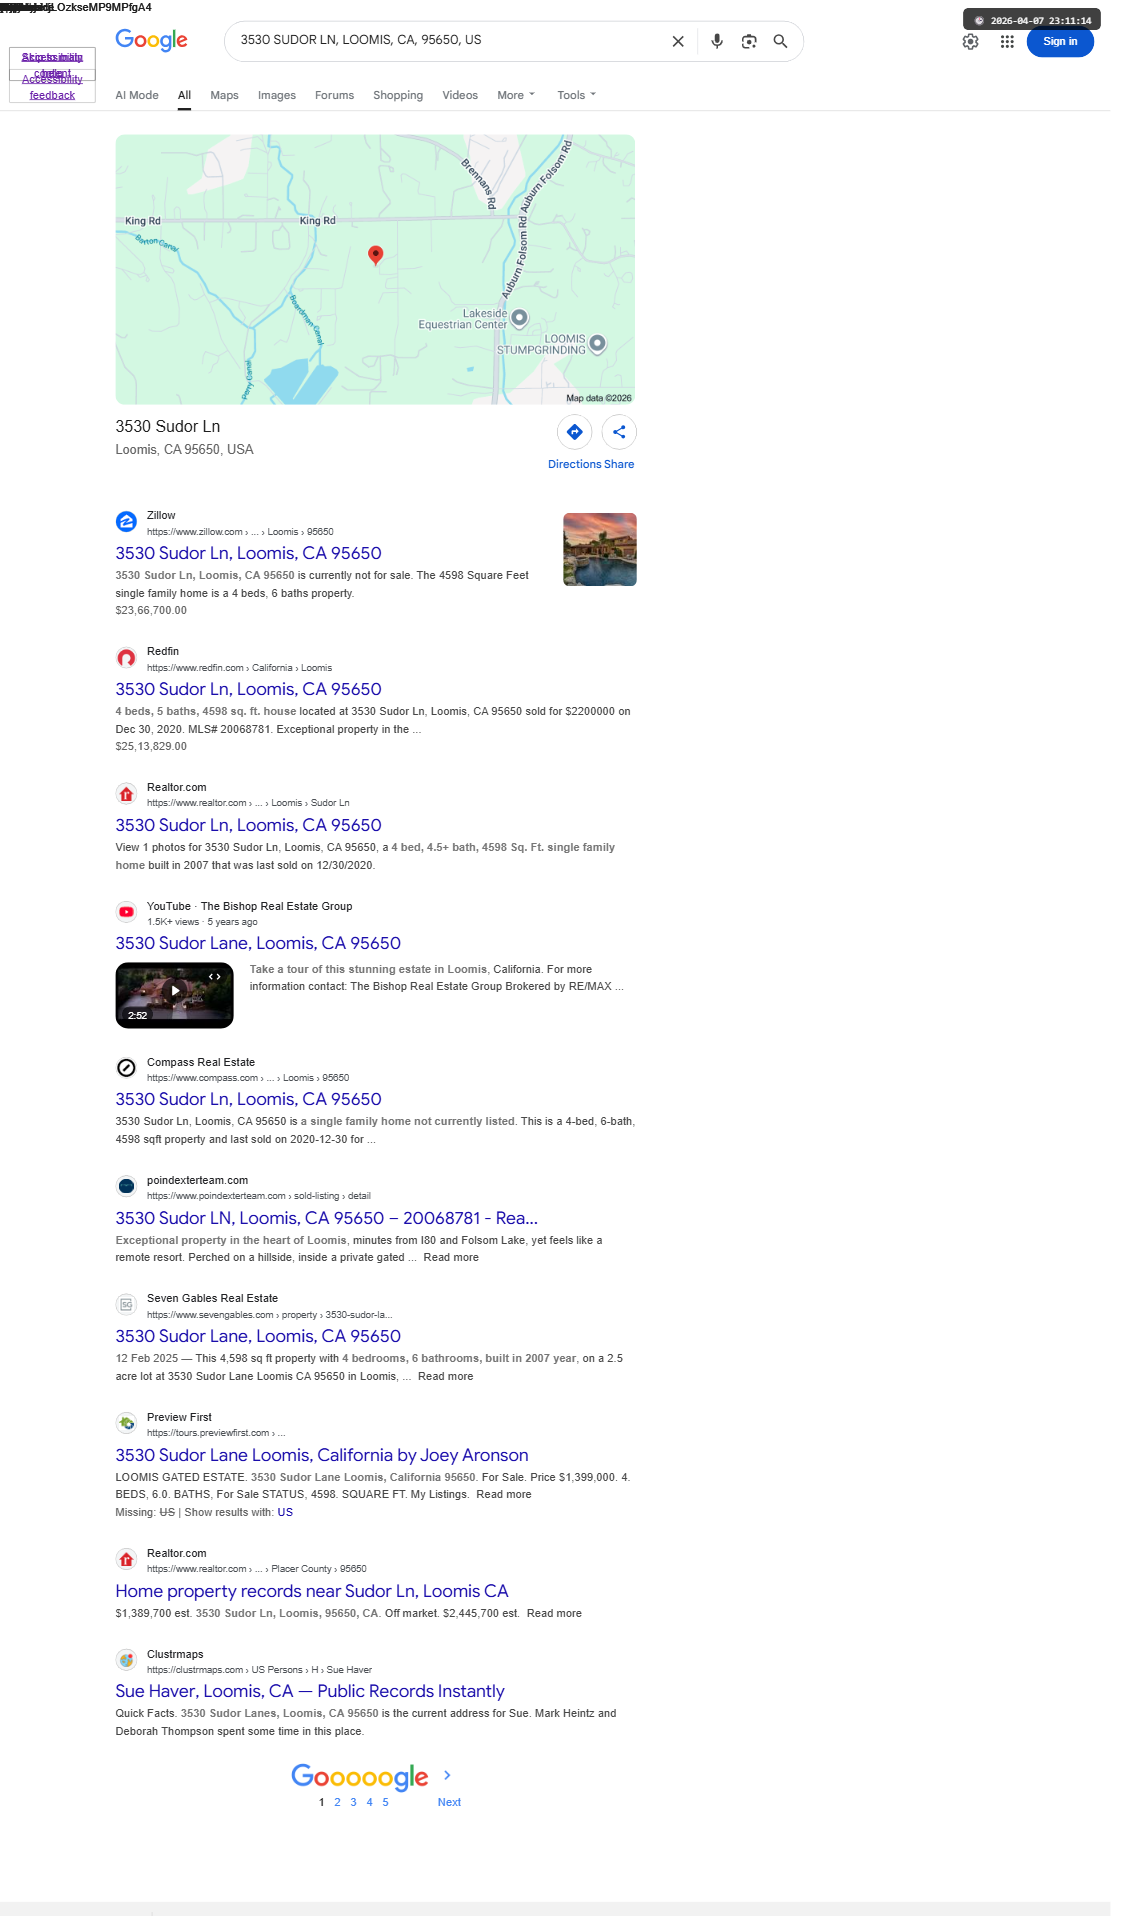Switch to Forums tab

tap(334, 95)
